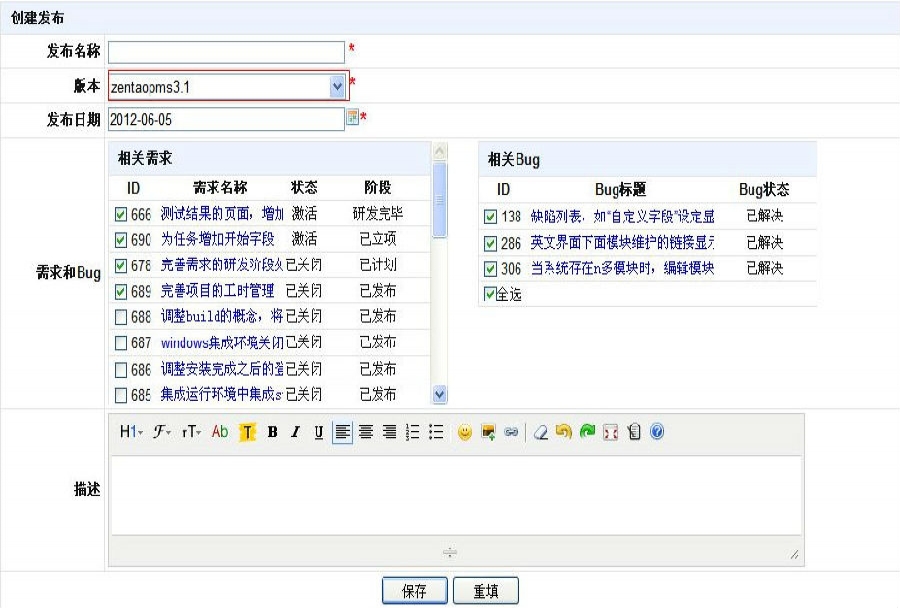Screen dimensions: 900x608
Task: Click the help question mark icon in the editor
Action: (x=657, y=432)
